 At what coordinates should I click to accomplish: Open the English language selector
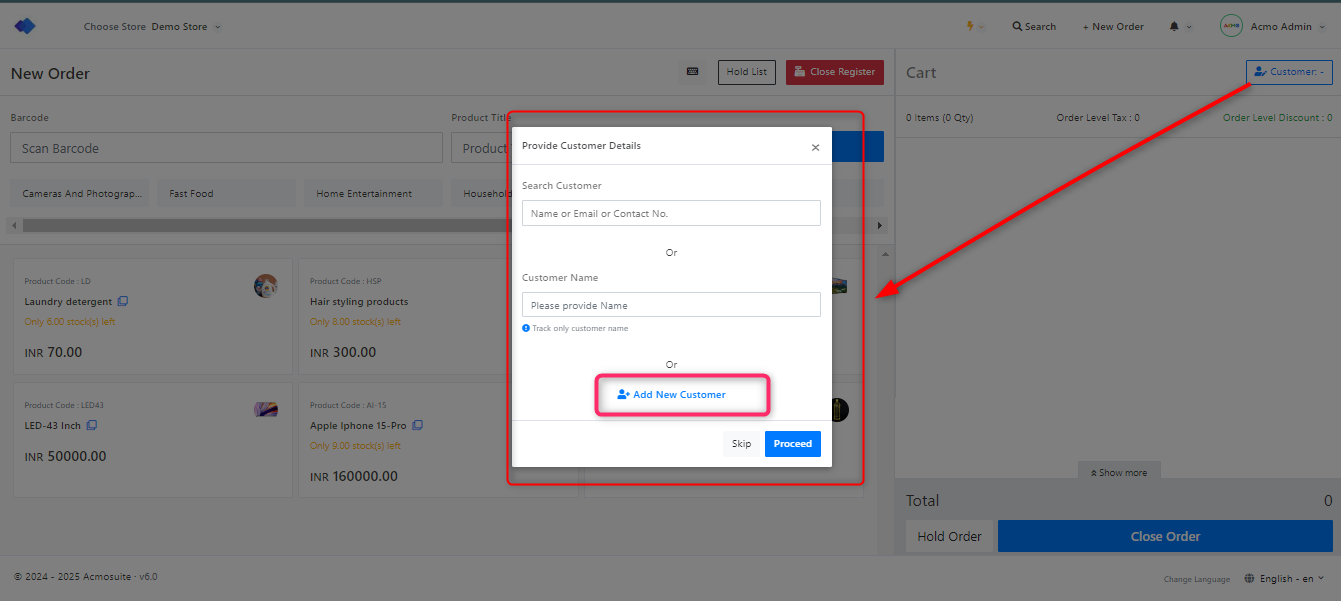click(1285, 578)
